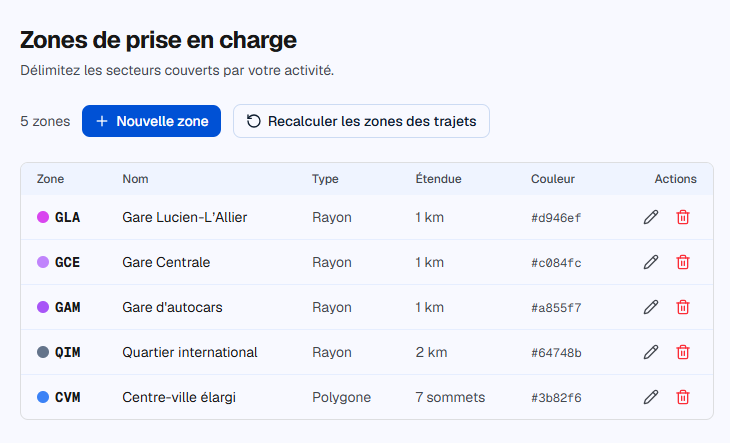Delete the Quartier international zone
The image size is (730, 443).
[683, 352]
